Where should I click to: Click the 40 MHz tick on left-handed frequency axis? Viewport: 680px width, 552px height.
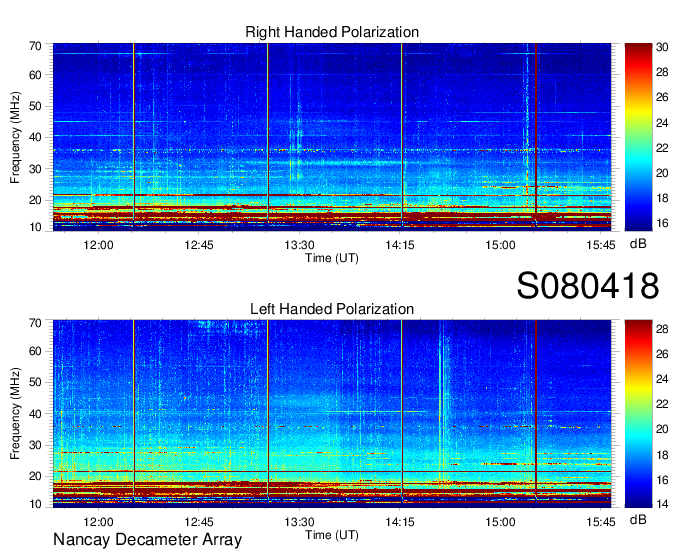pyautogui.click(x=35, y=414)
